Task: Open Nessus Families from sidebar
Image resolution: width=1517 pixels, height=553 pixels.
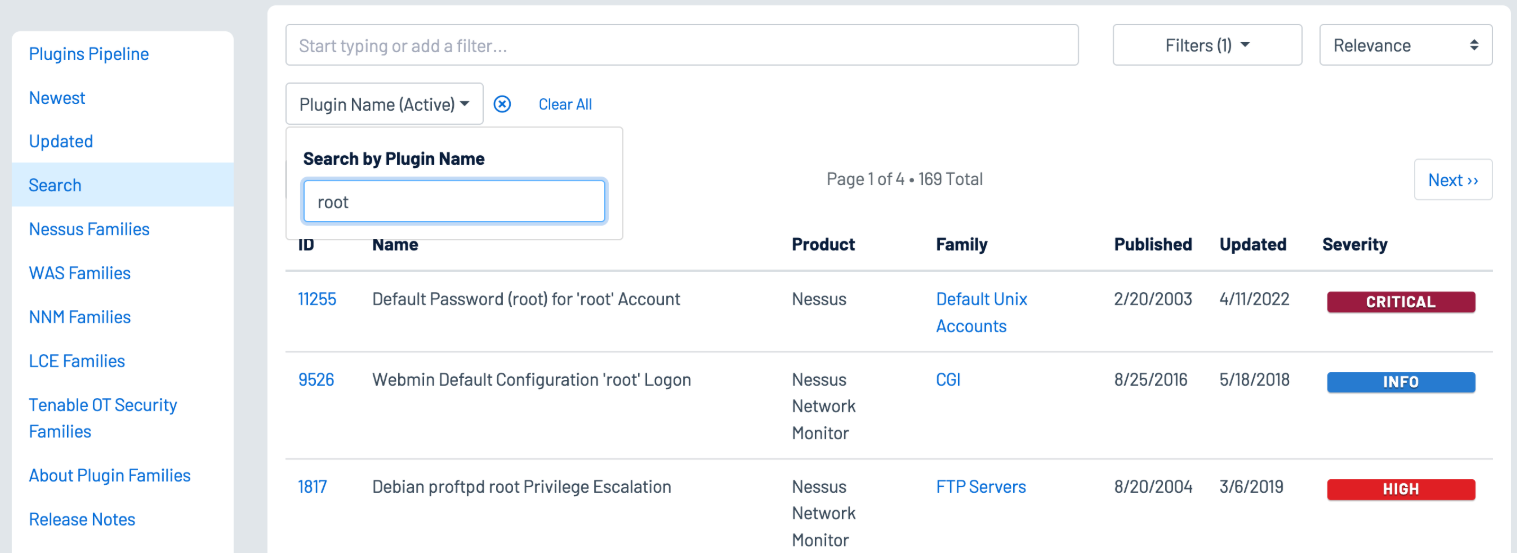Action: coord(89,229)
